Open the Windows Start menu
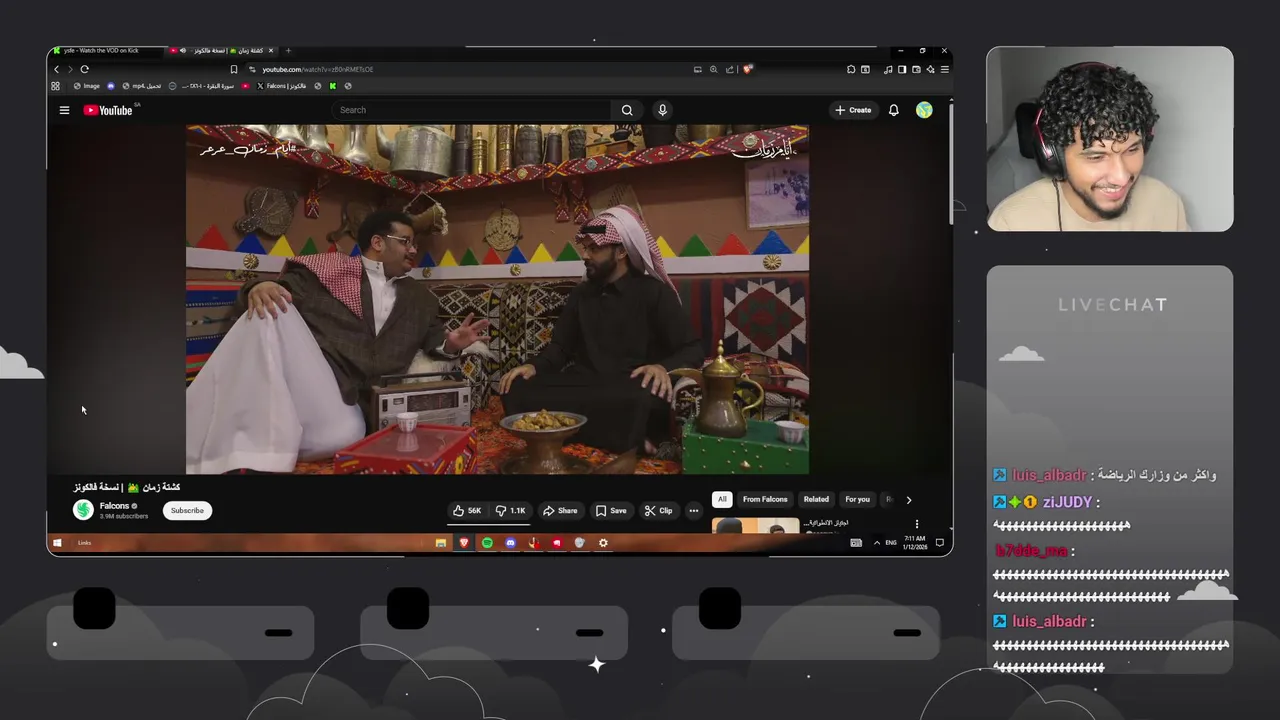 point(57,543)
